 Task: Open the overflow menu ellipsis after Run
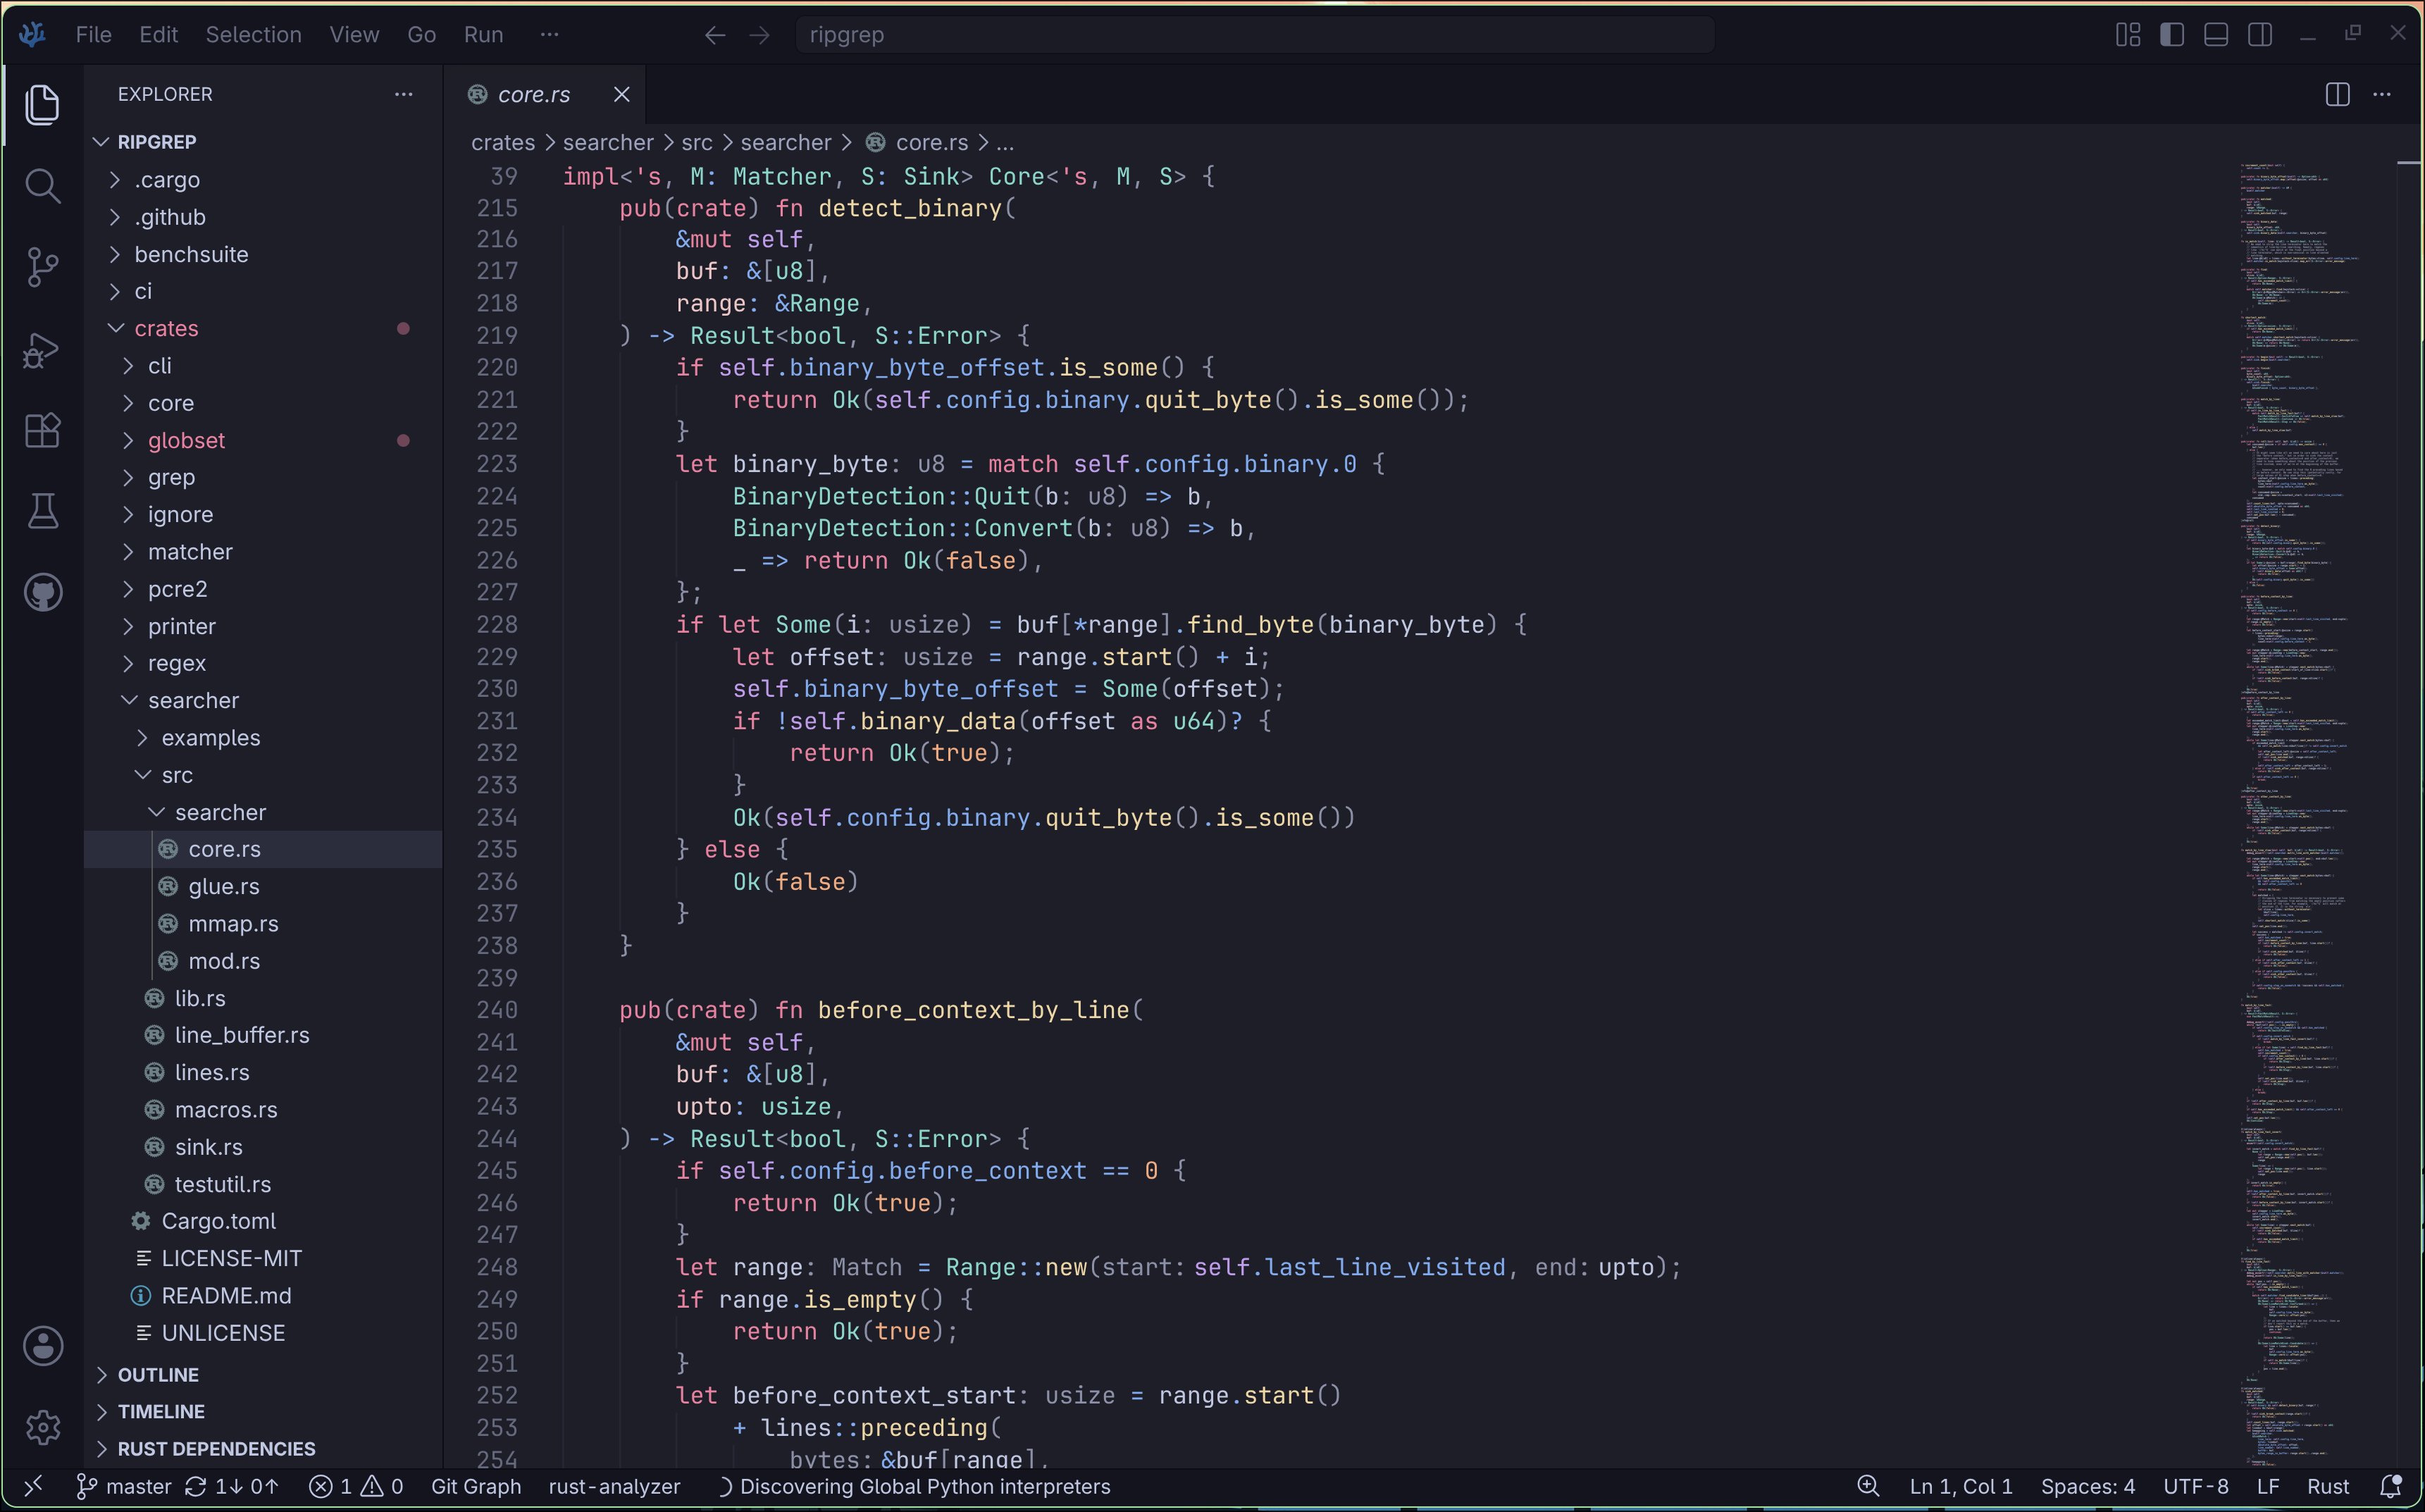click(x=549, y=35)
